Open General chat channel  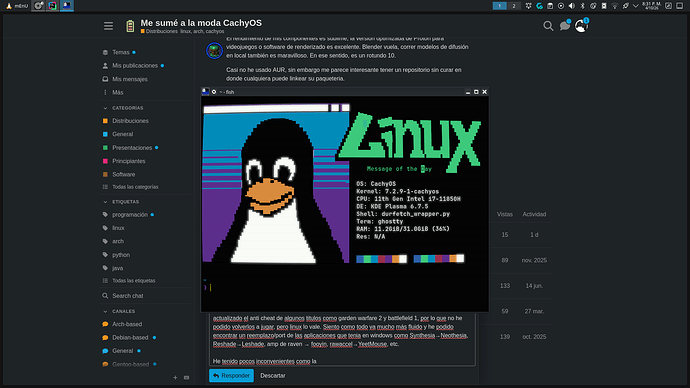point(122,351)
